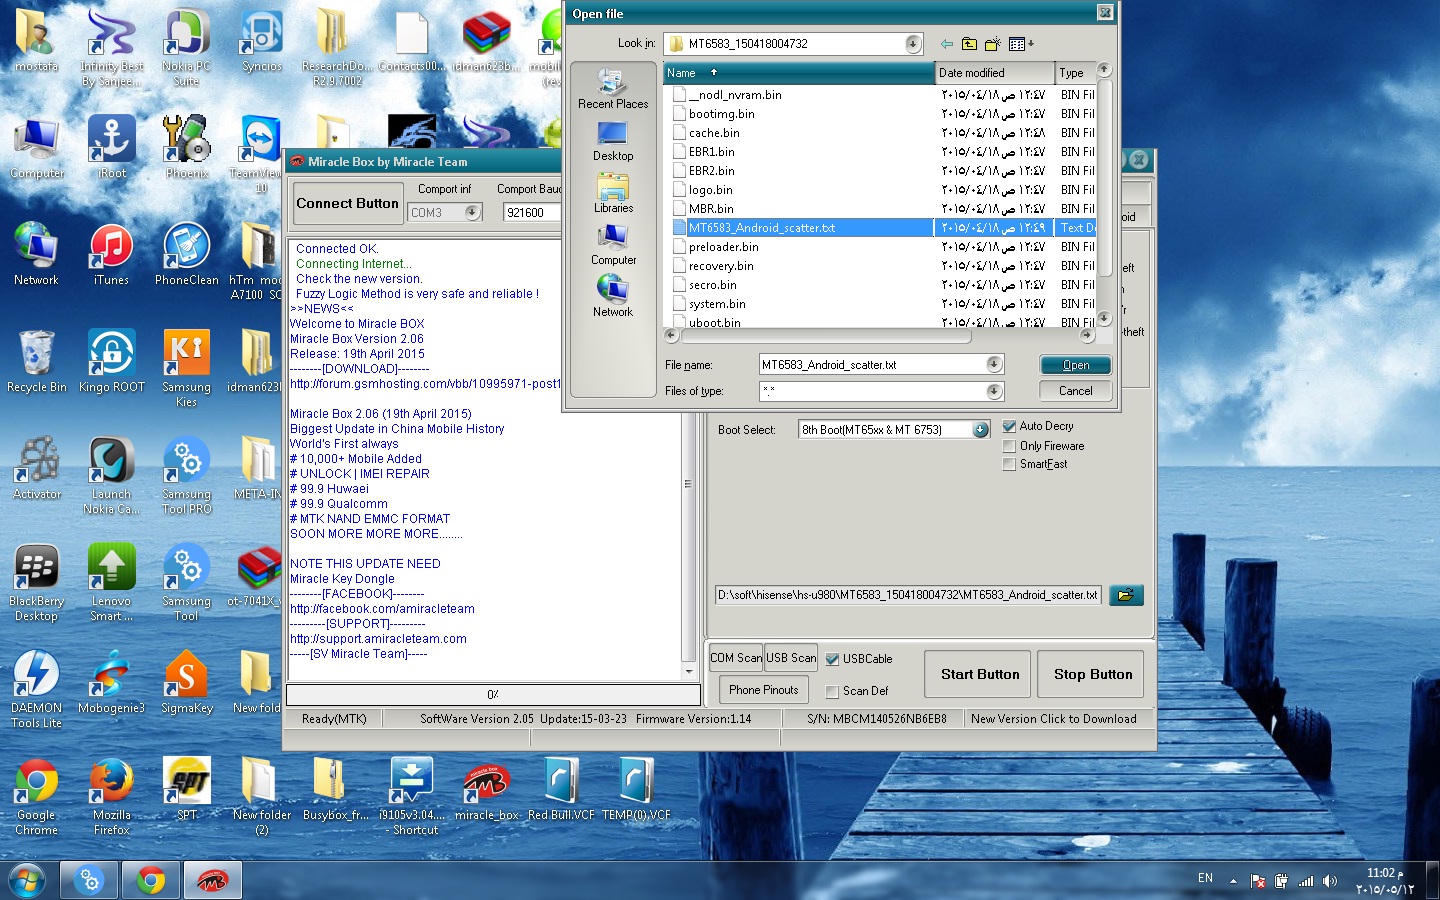Expand the Boot Select dropdown
Screen dimensions: 1440x900
click(981, 430)
